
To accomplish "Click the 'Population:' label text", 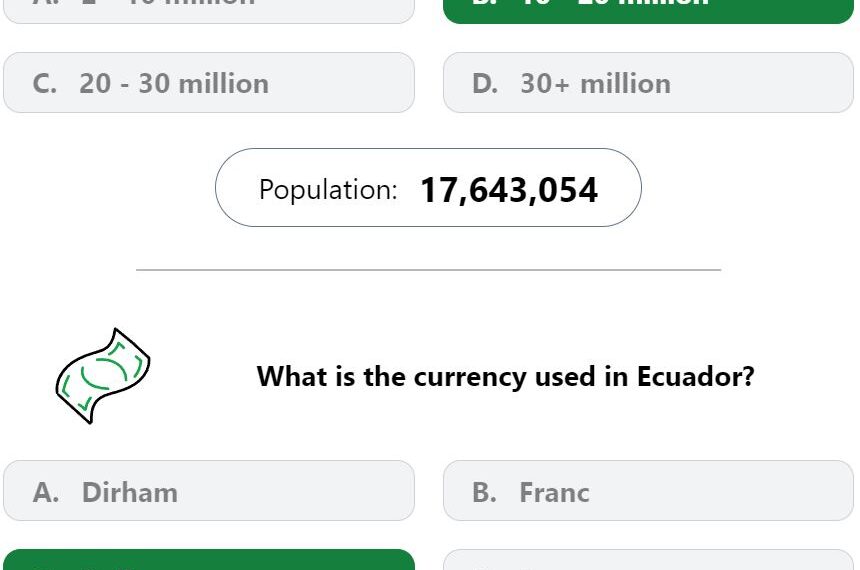I will pos(328,190).
